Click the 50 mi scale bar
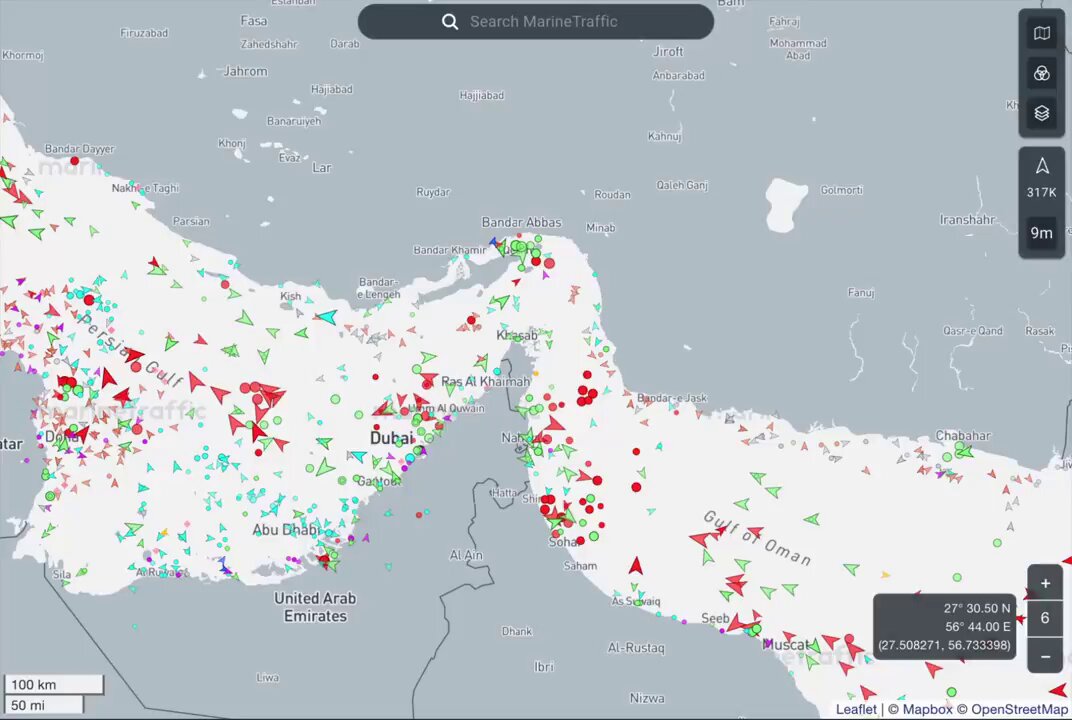Image resolution: width=1072 pixels, height=720 pixels. [44, 705]
